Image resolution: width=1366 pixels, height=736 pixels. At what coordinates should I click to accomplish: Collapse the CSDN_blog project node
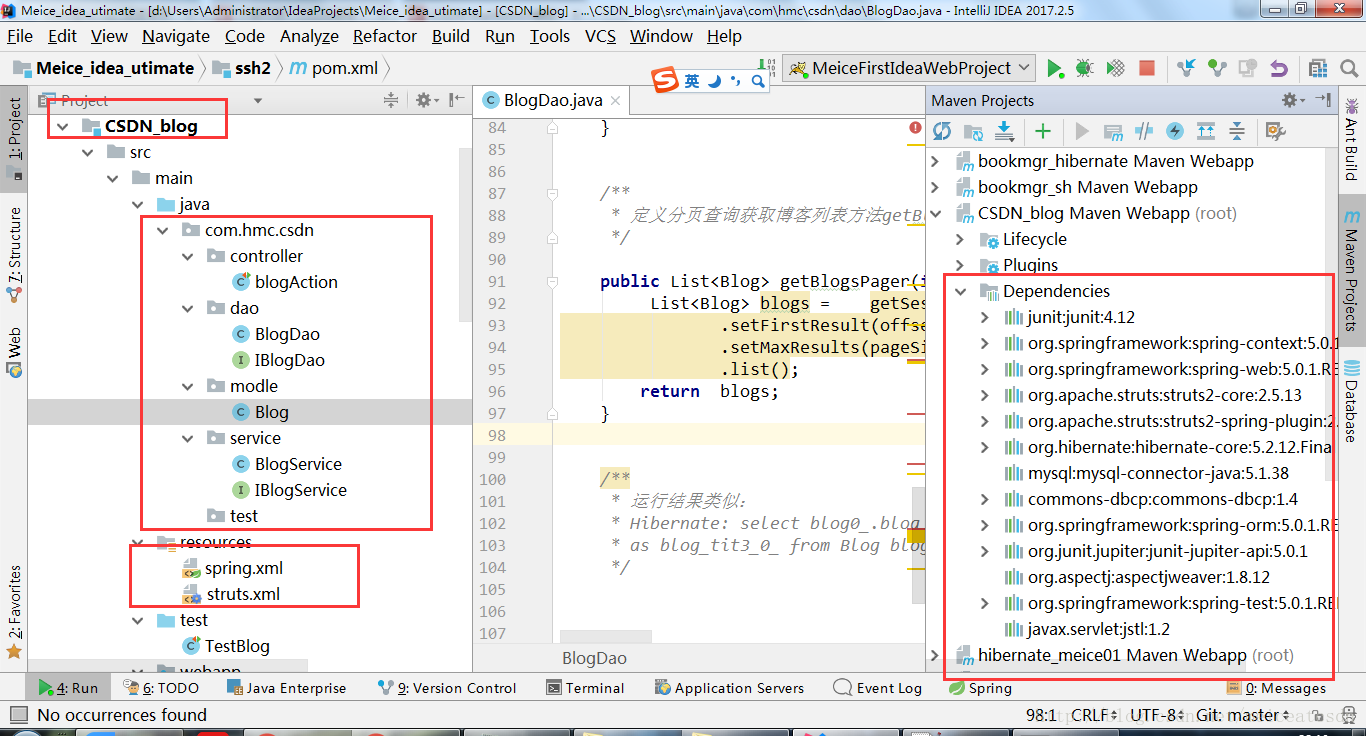coord(63,126)
